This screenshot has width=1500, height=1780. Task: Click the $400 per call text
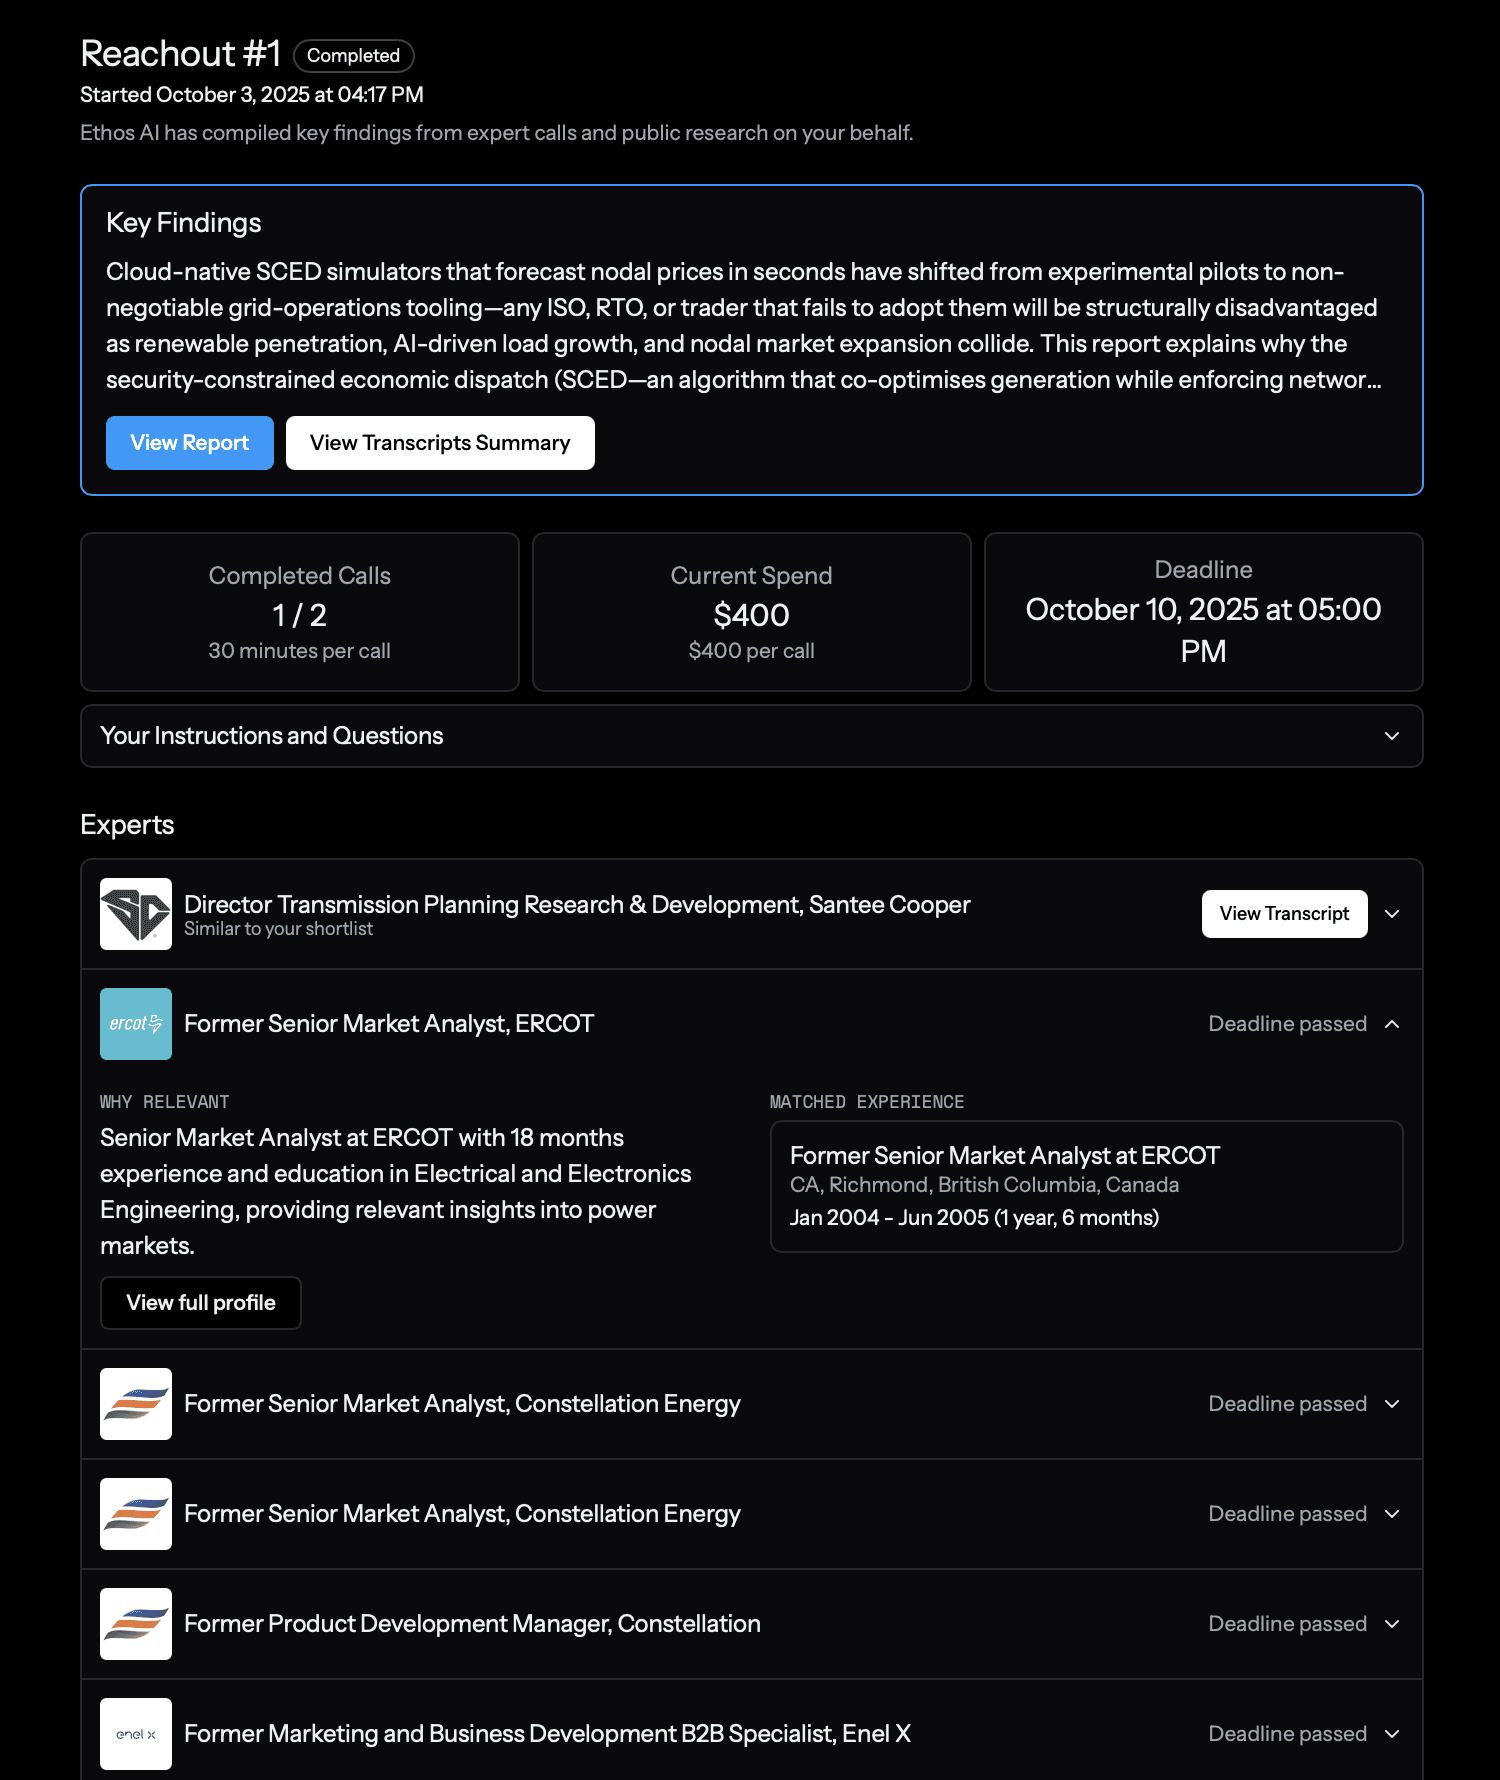click(752, 651)
